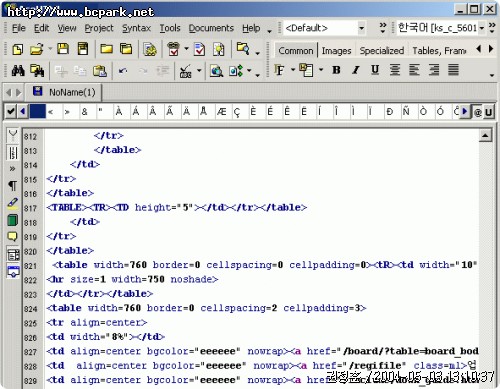Open the Edit menu

[x=41, y=28]
